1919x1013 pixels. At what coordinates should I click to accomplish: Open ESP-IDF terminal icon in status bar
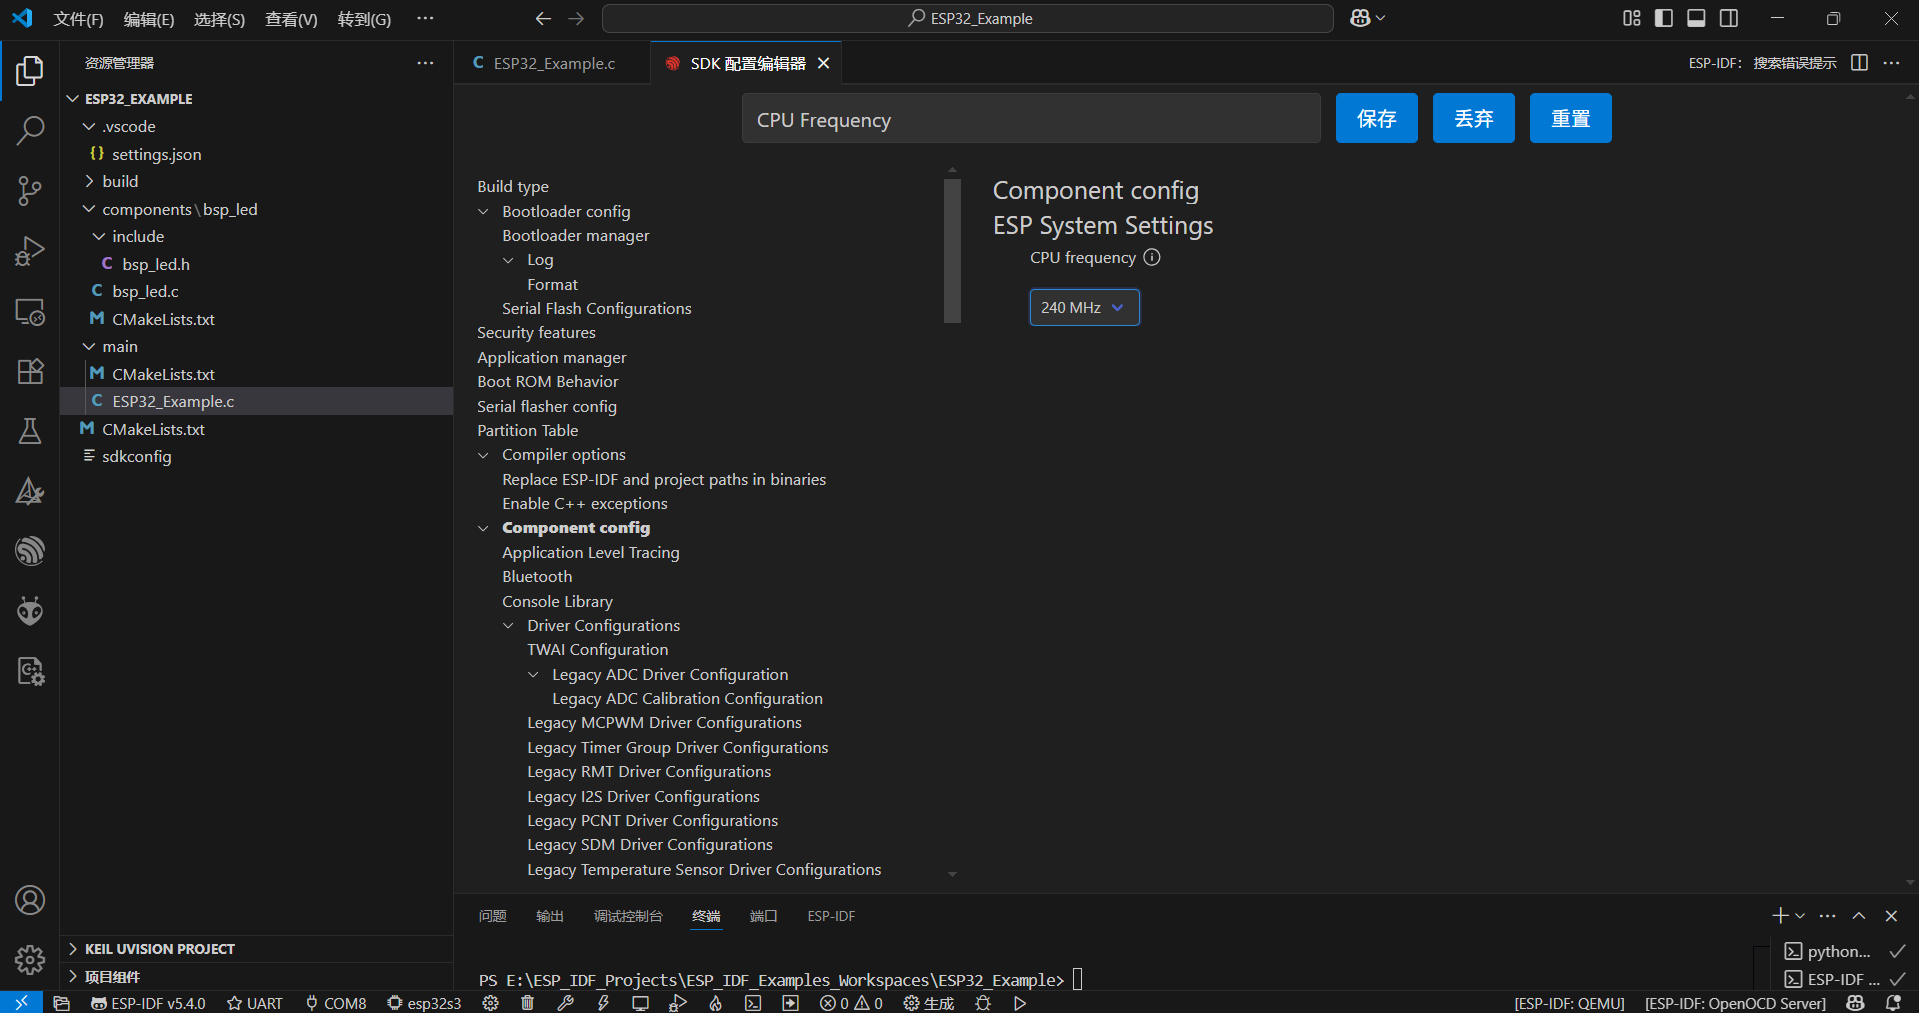point(753,1003)
